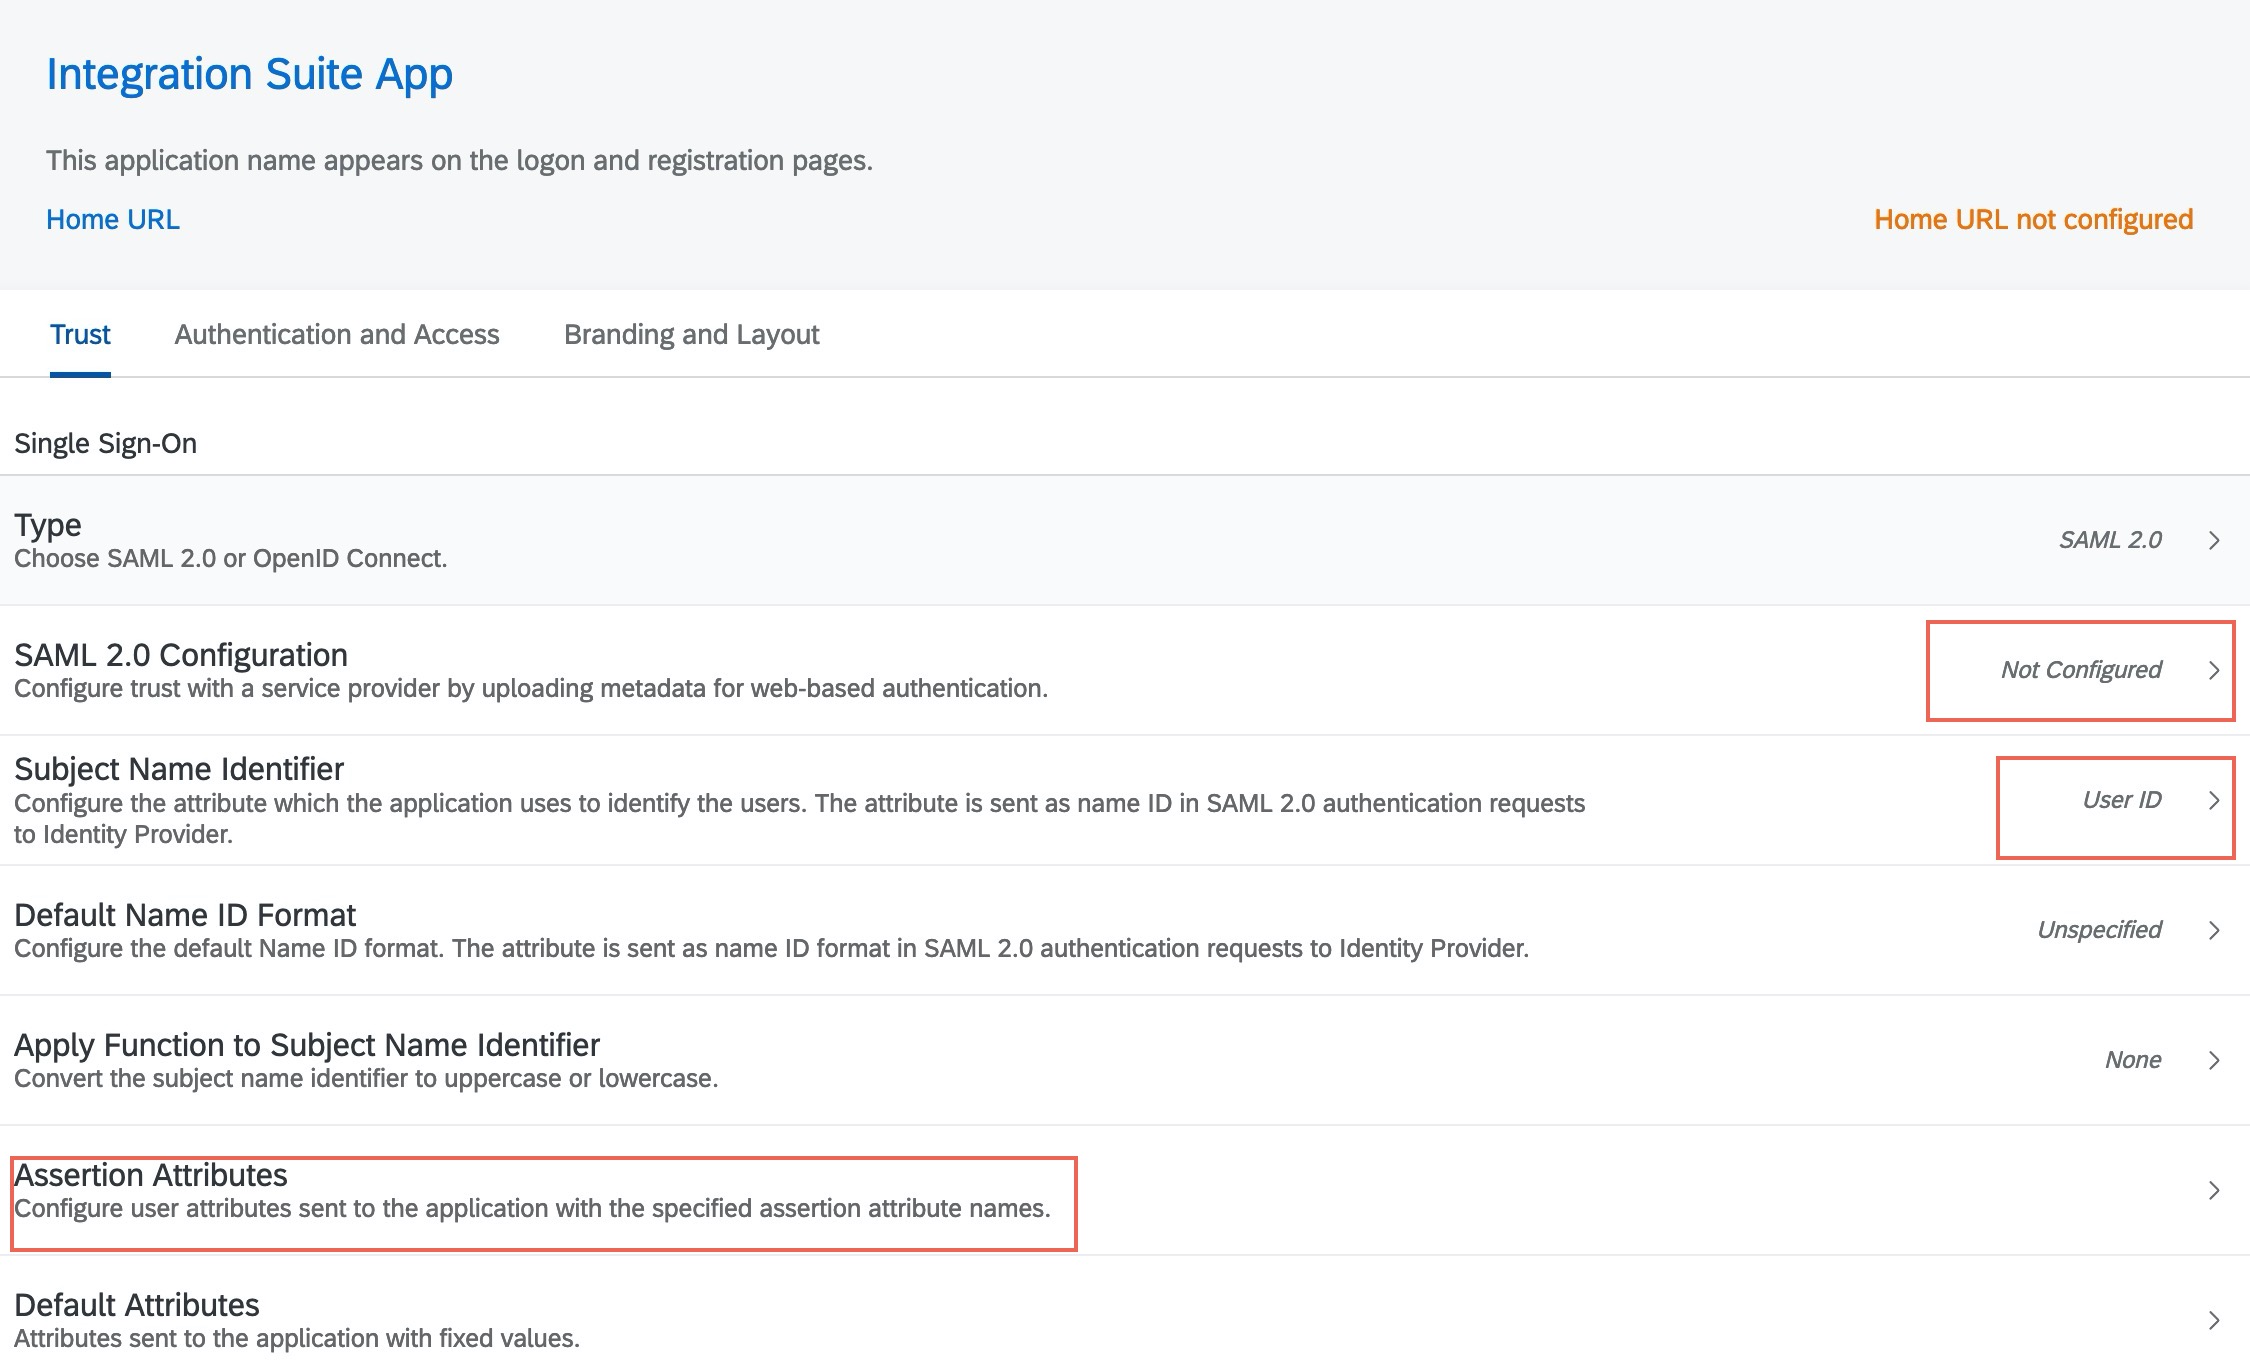
Task: Click chevron in Assertion Attributes row
Action: click(2213, 1191)
